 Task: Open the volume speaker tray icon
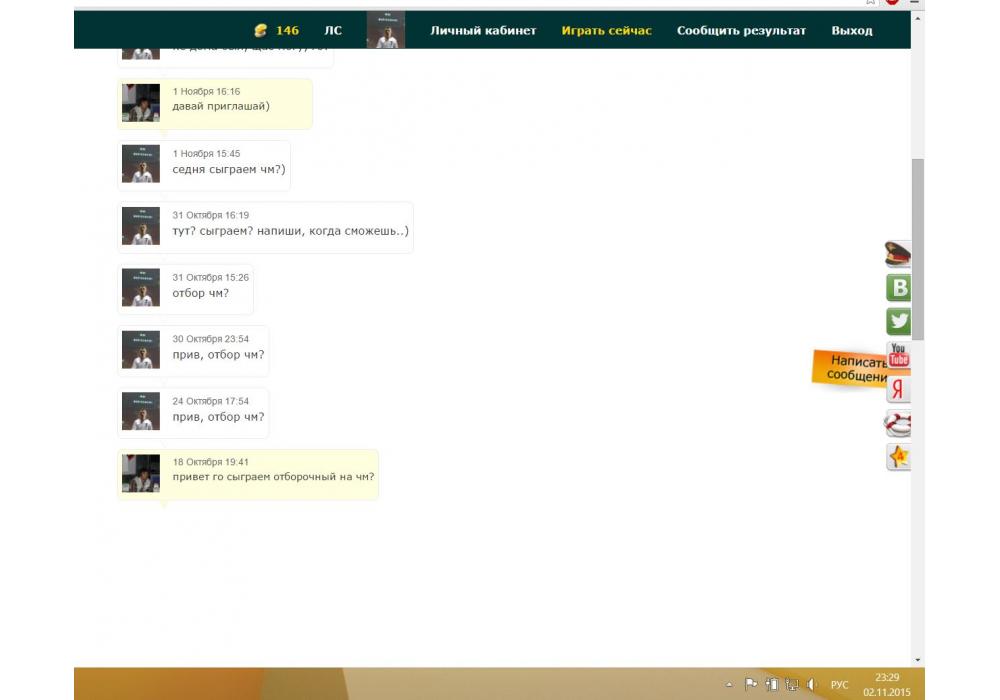(x=811, y=685)
